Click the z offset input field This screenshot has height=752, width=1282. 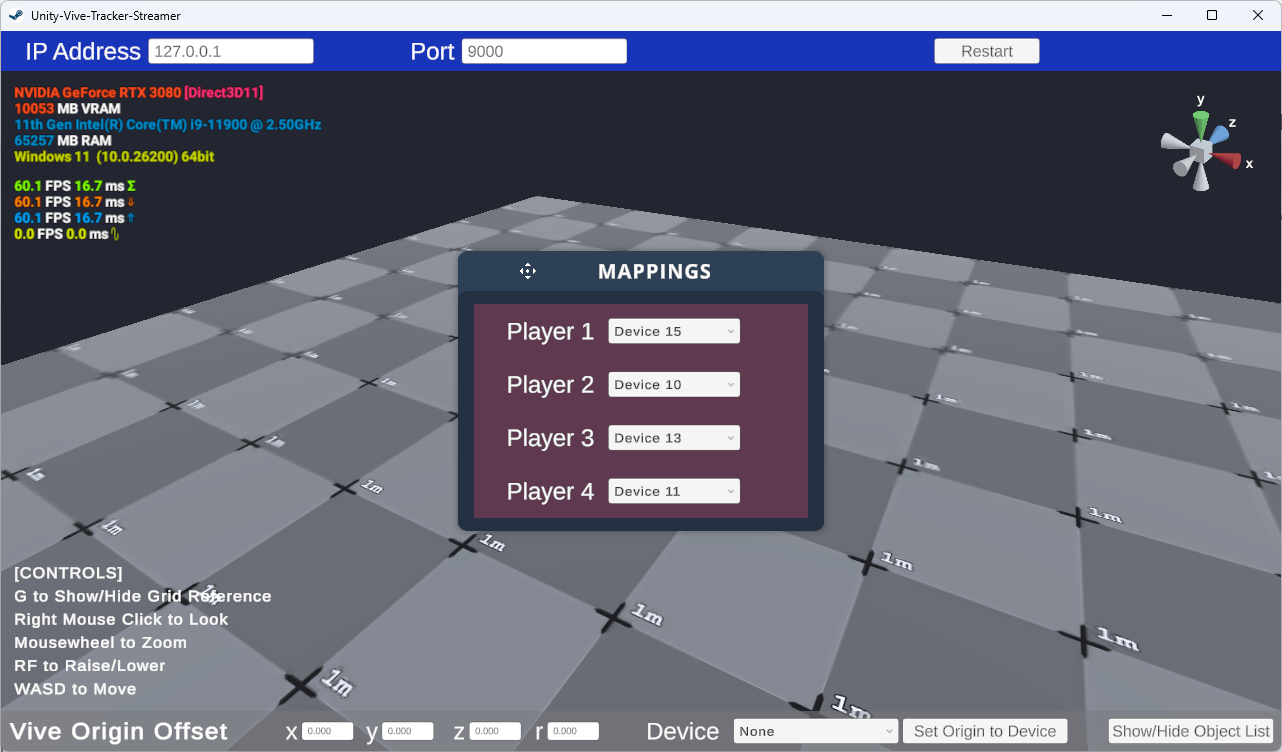pyautogui.click(x=495, y=731)
